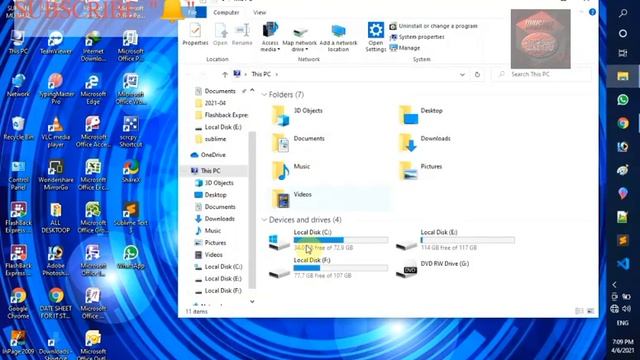Open the Desktop folder in the main pane
Screen dimensions: 640x360
pos(420,115)
